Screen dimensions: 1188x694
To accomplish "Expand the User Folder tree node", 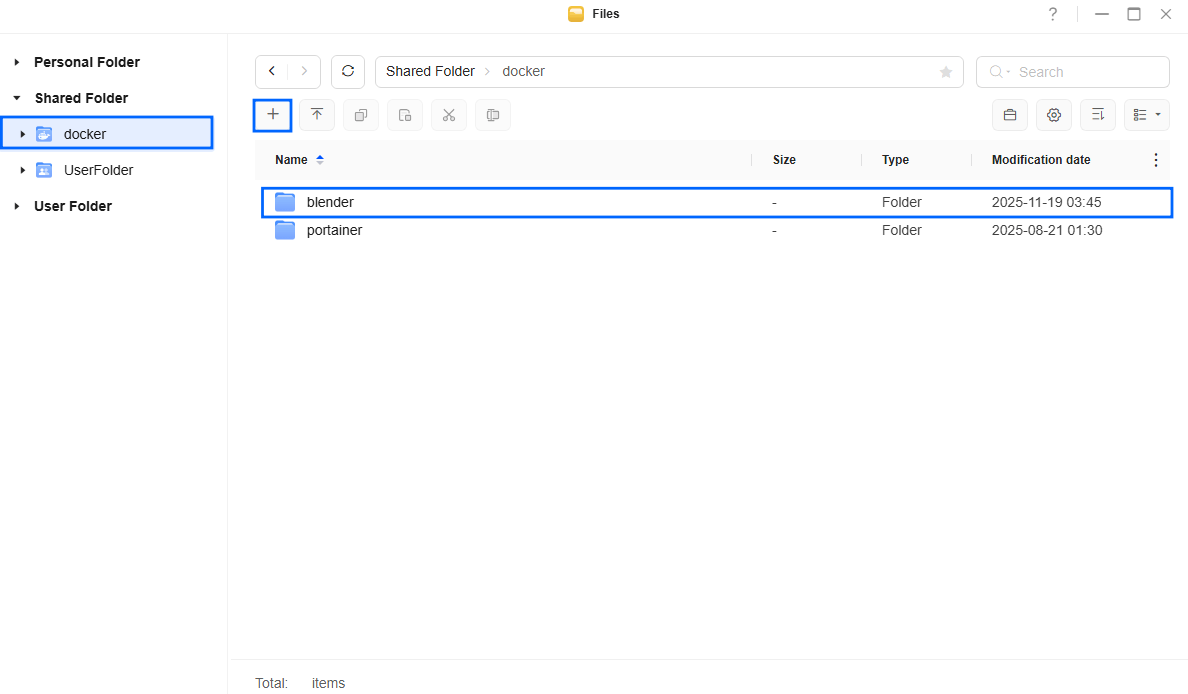I will tap(17, 206).
